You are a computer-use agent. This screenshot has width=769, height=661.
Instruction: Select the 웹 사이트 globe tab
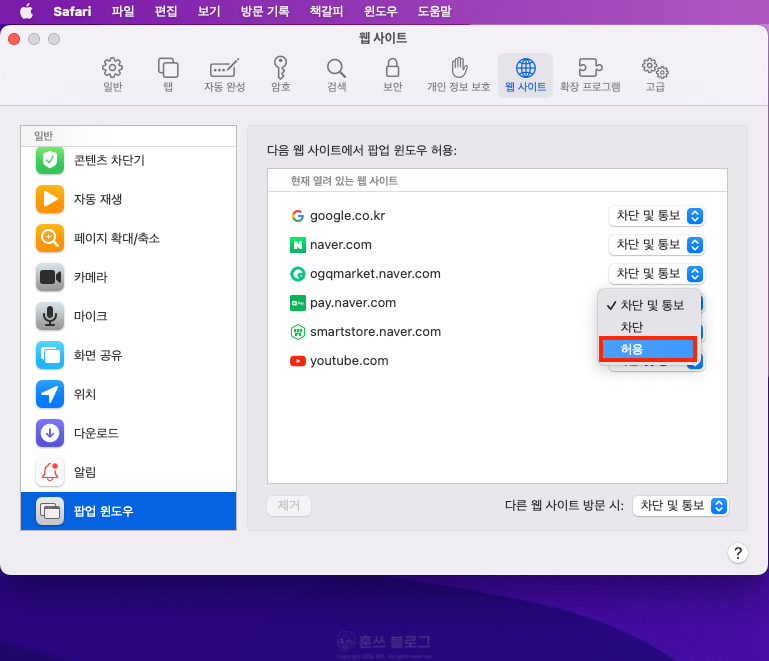[525, 75]
